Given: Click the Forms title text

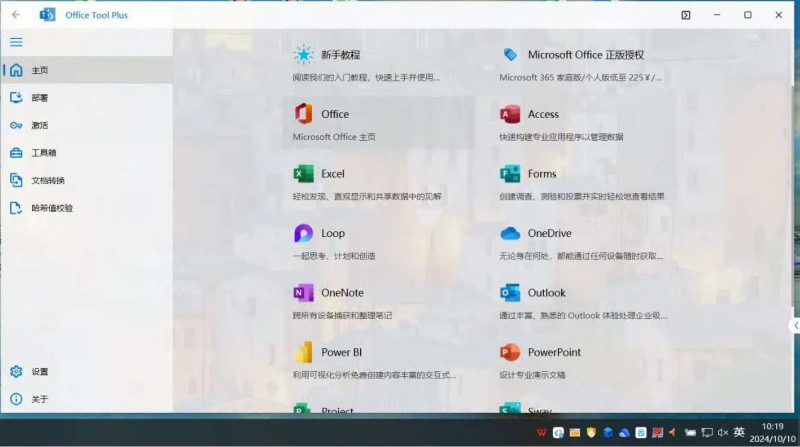Looking at the screenshot, I should tap(542, 173).
